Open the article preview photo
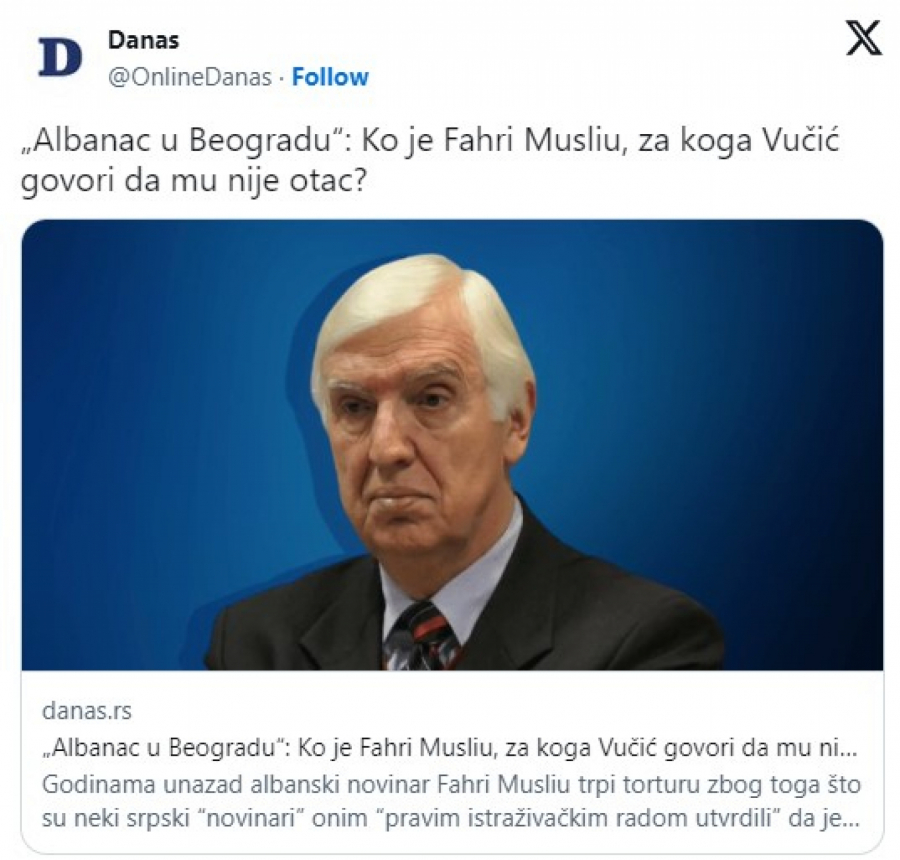The height and width of the screenshot is (860, 900). pos(452,445)
